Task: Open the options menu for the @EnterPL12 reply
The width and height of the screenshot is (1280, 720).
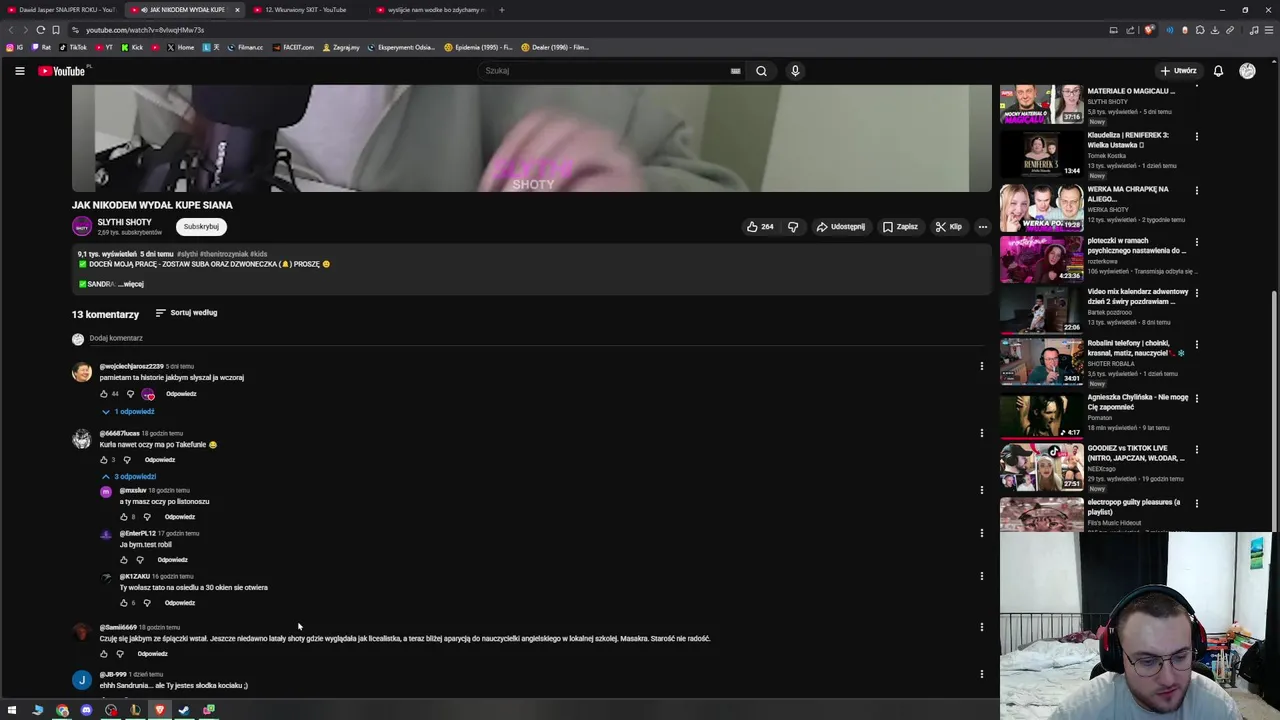Action: tap(981, 533)
